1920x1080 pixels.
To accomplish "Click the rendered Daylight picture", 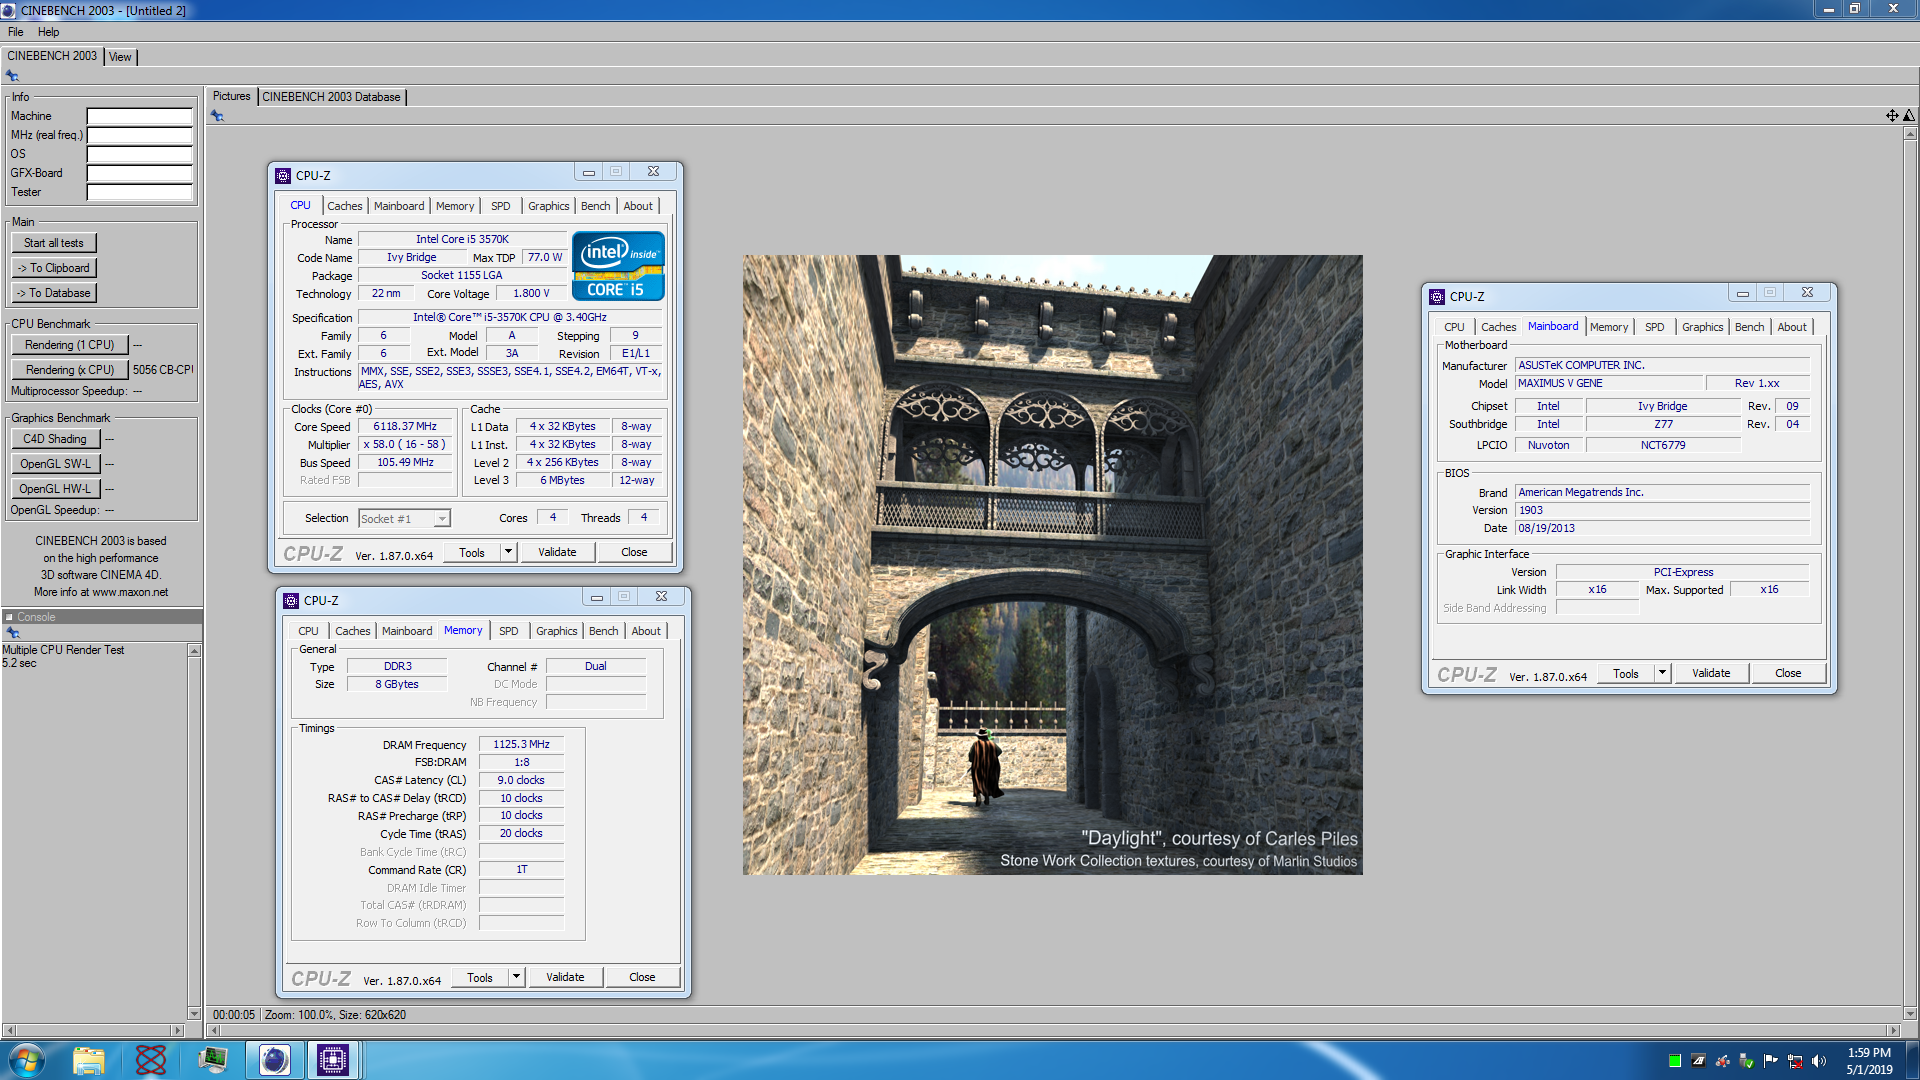I will point(1052,565).
